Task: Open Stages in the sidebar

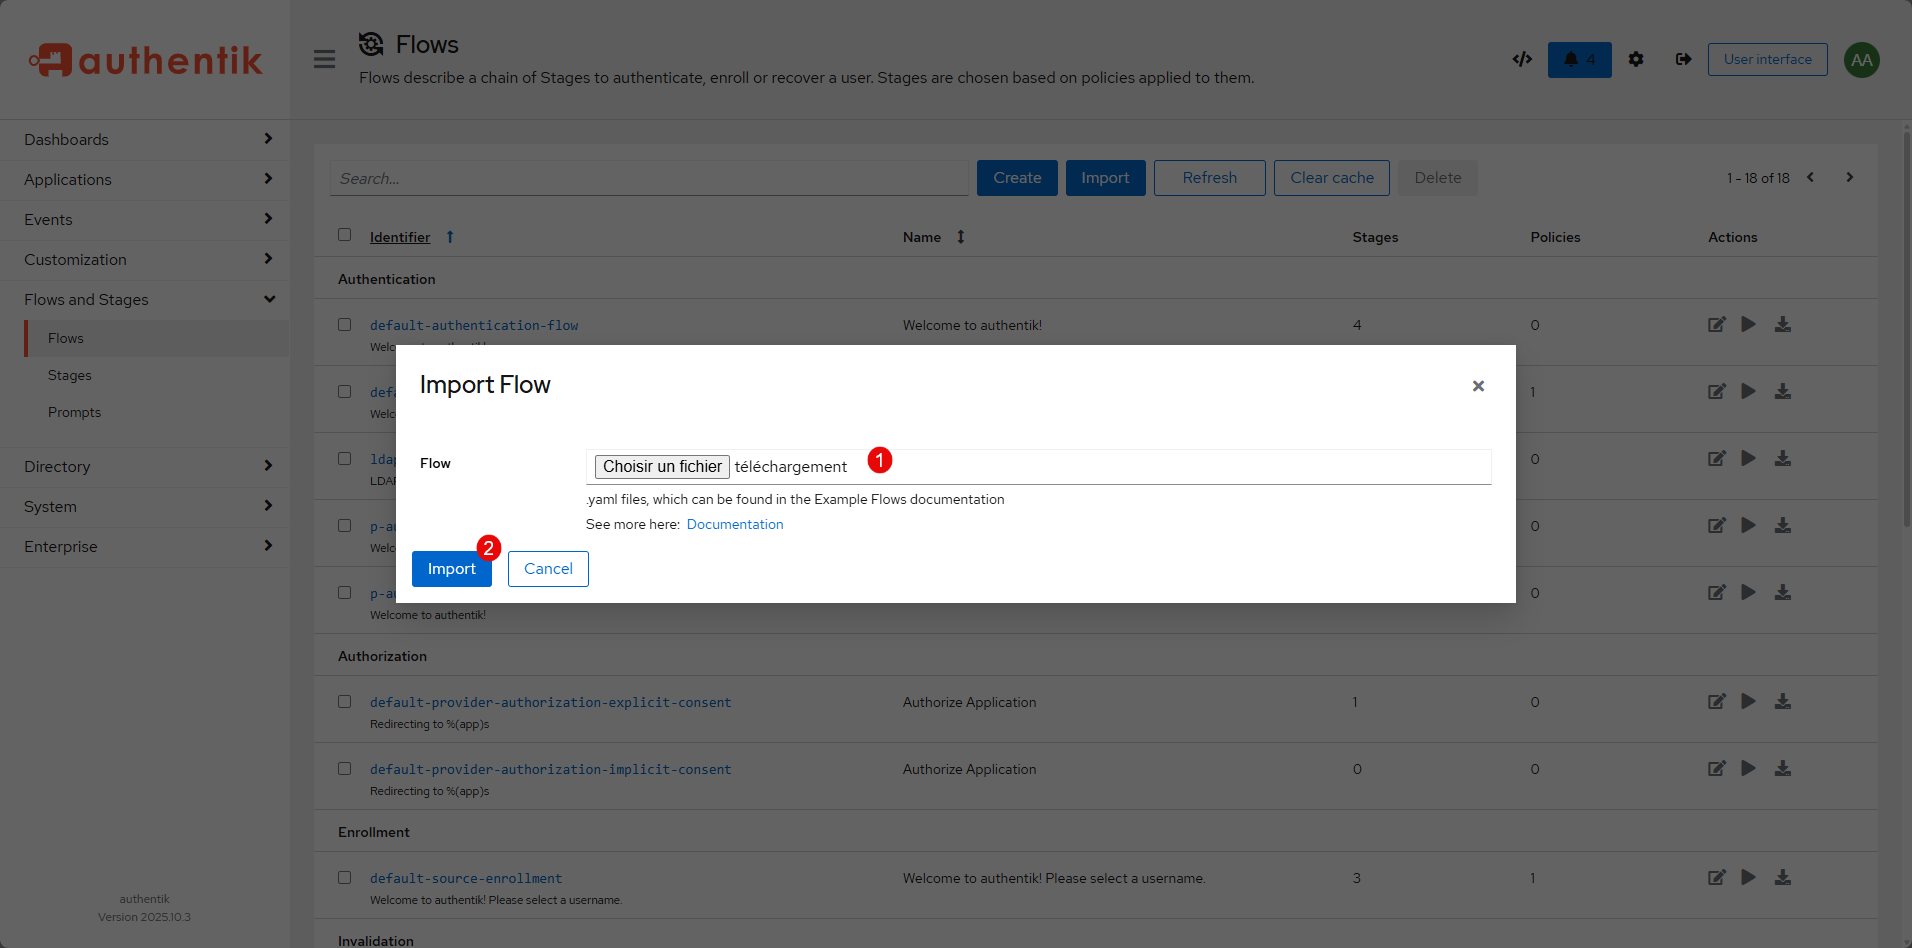Action: point(70,375)
